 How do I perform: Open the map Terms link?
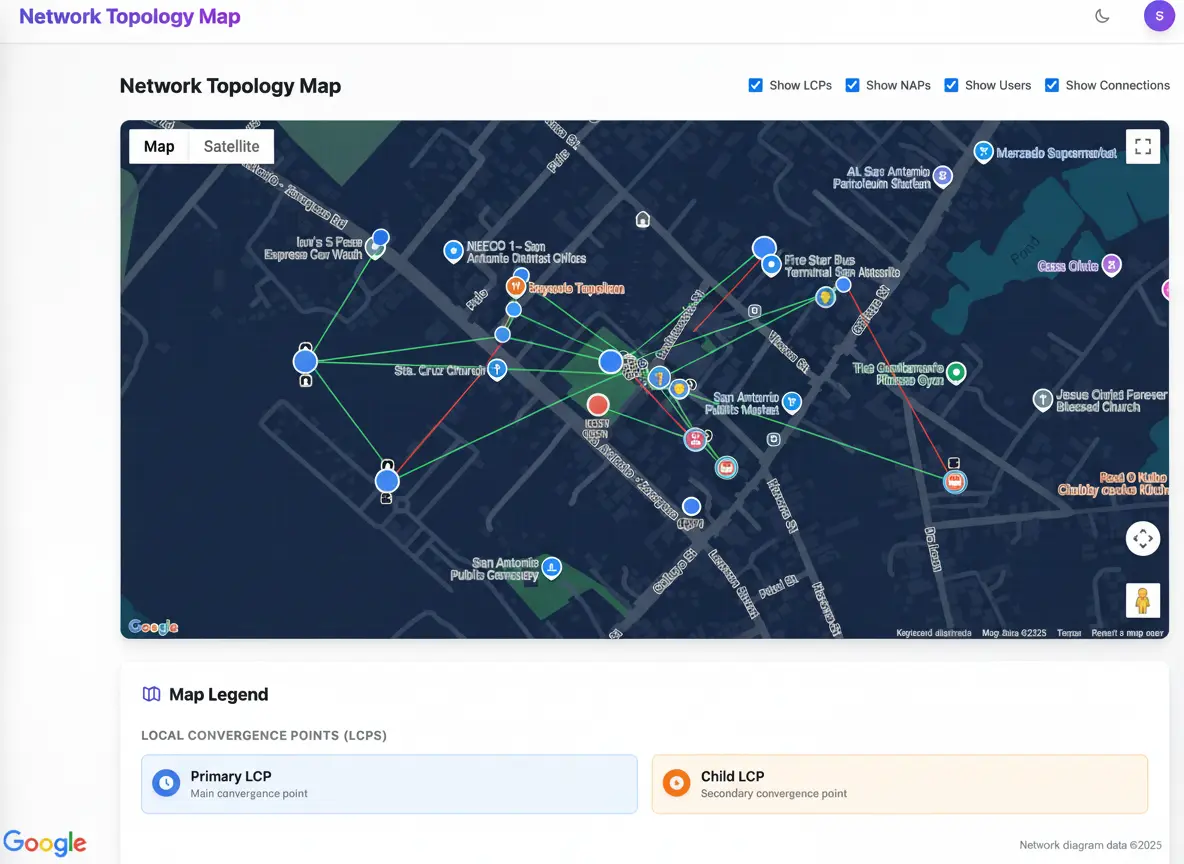click(1068, 633)
